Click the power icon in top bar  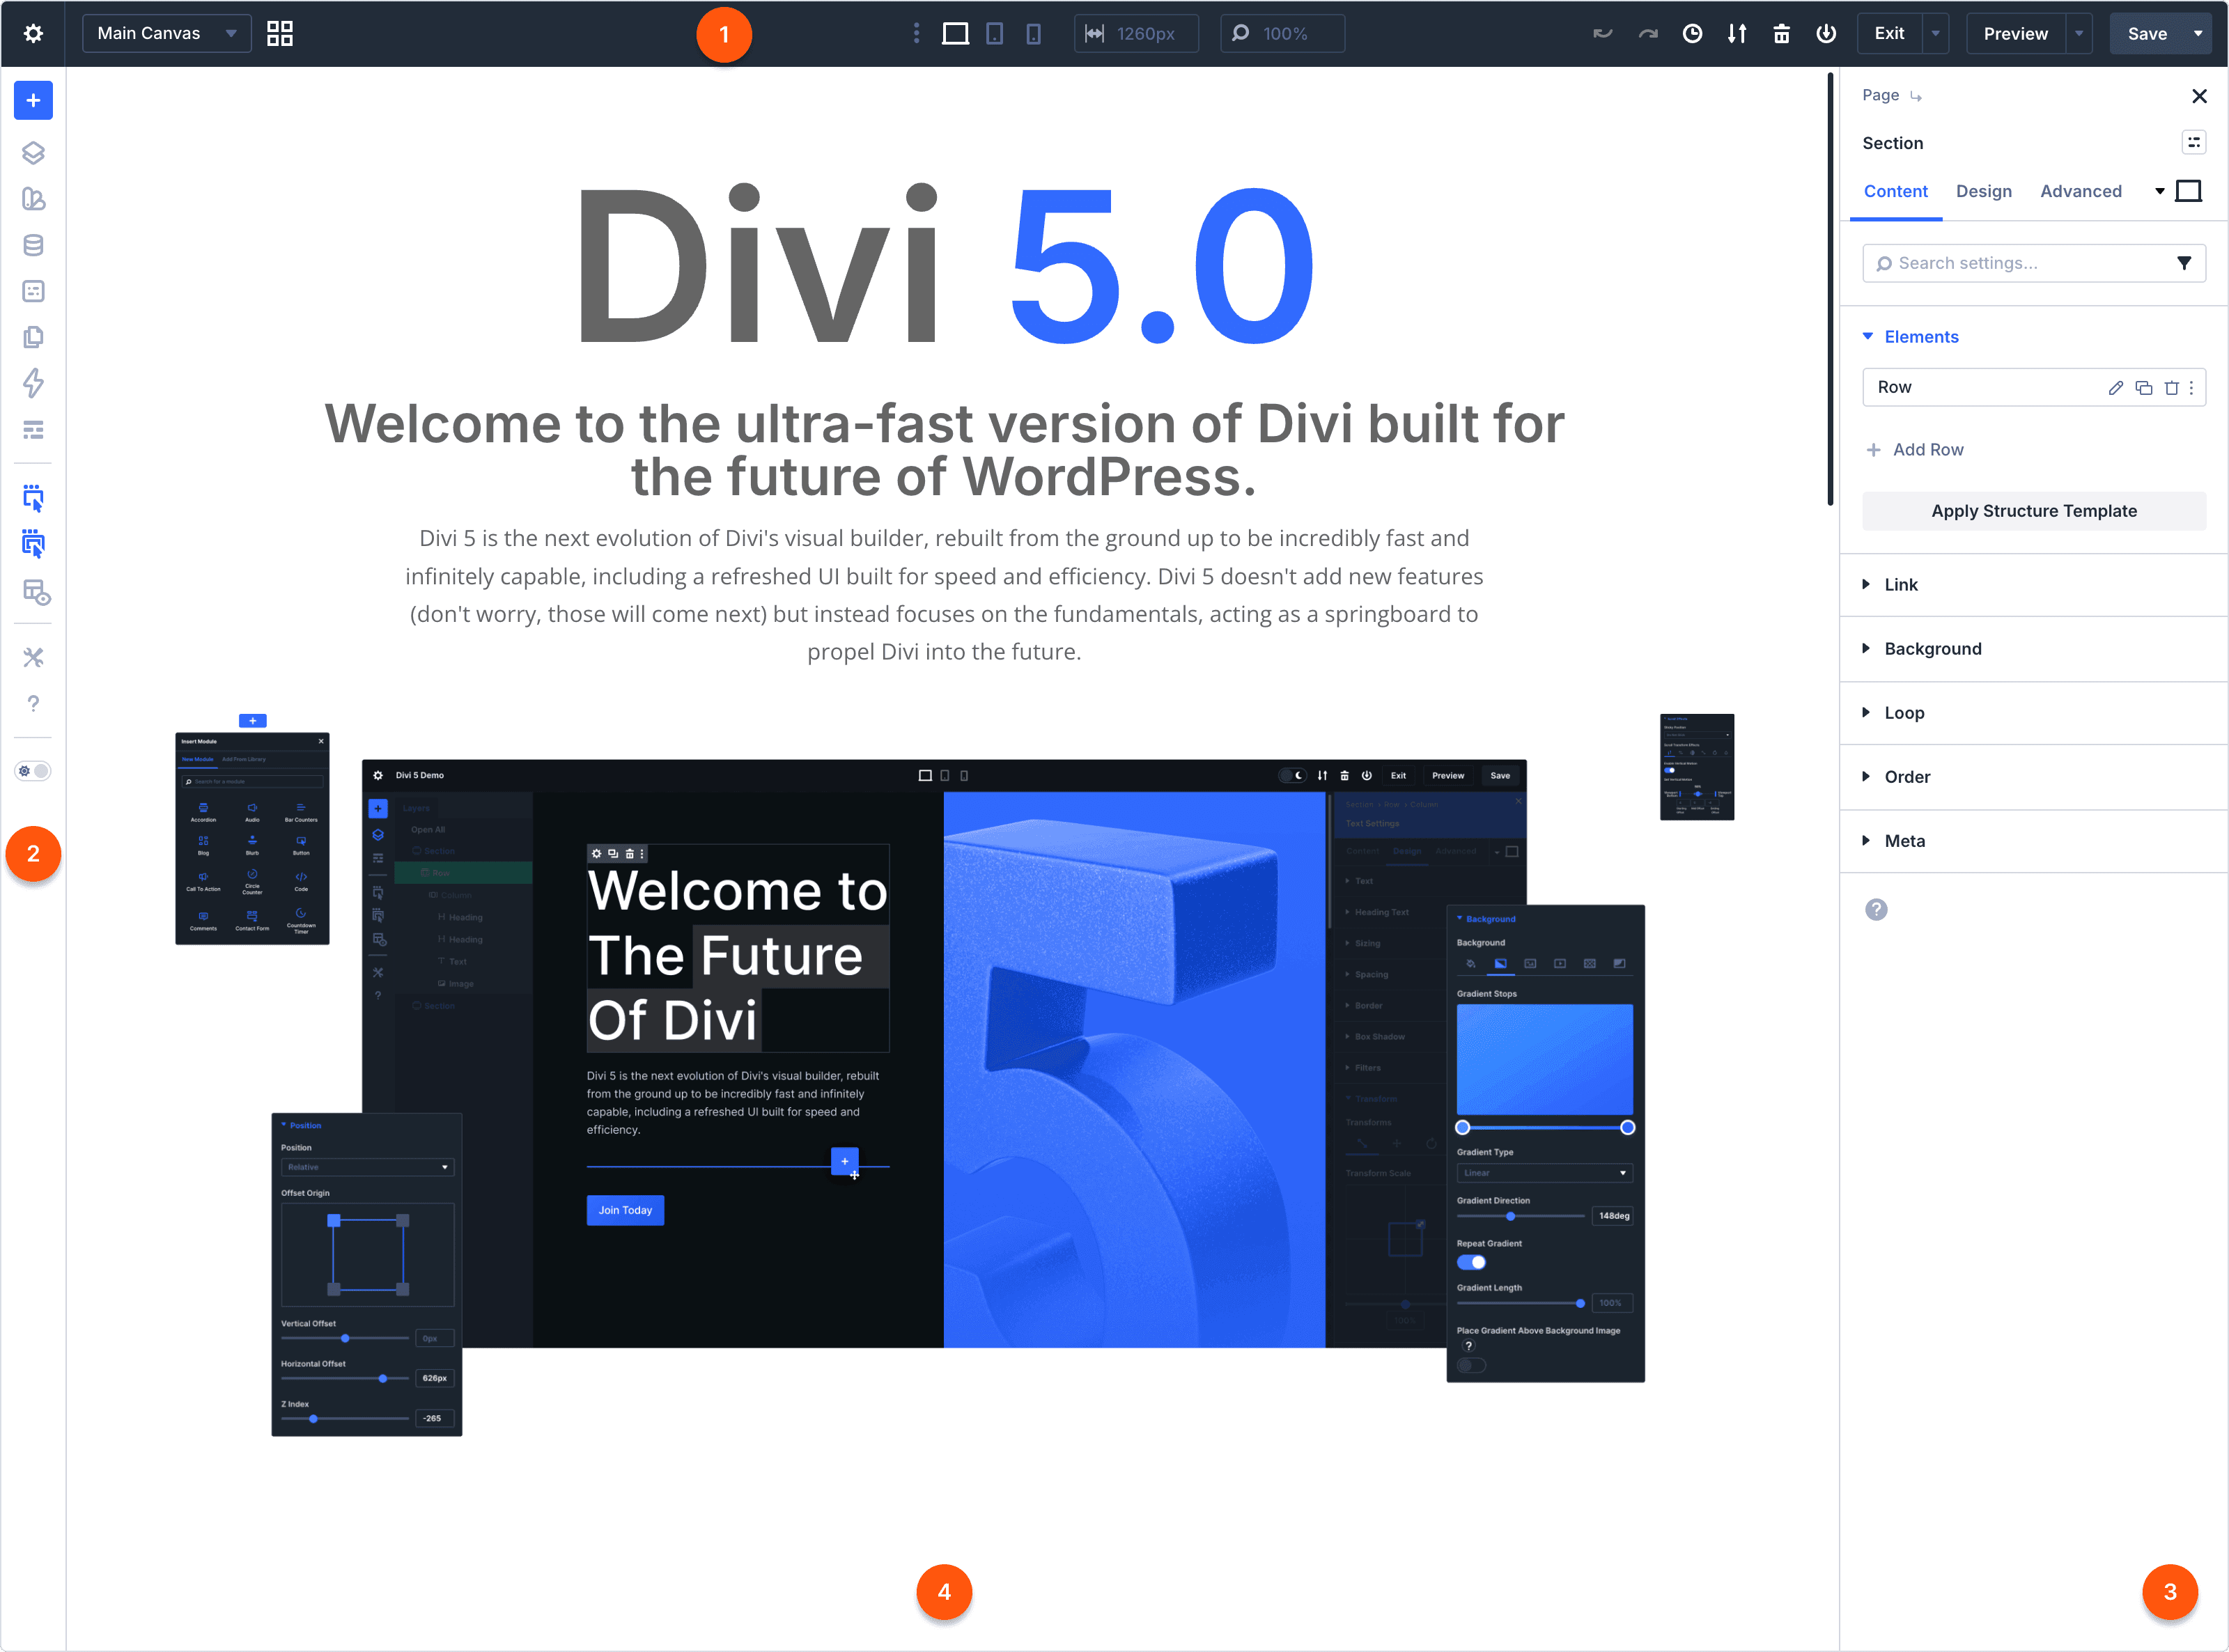(1826, 34)
